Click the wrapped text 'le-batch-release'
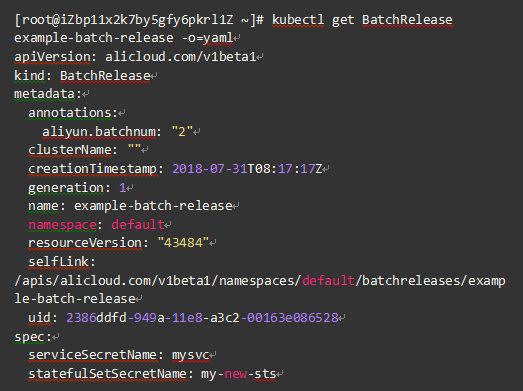523x391 pixels. 75,299
